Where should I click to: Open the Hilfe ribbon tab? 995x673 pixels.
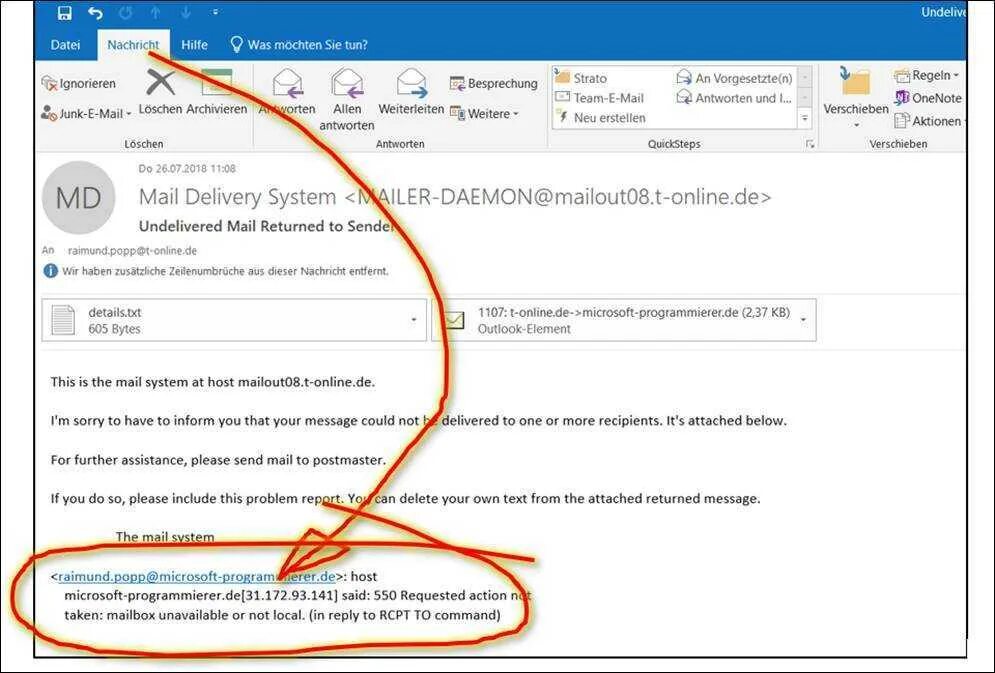pos(194,45)
